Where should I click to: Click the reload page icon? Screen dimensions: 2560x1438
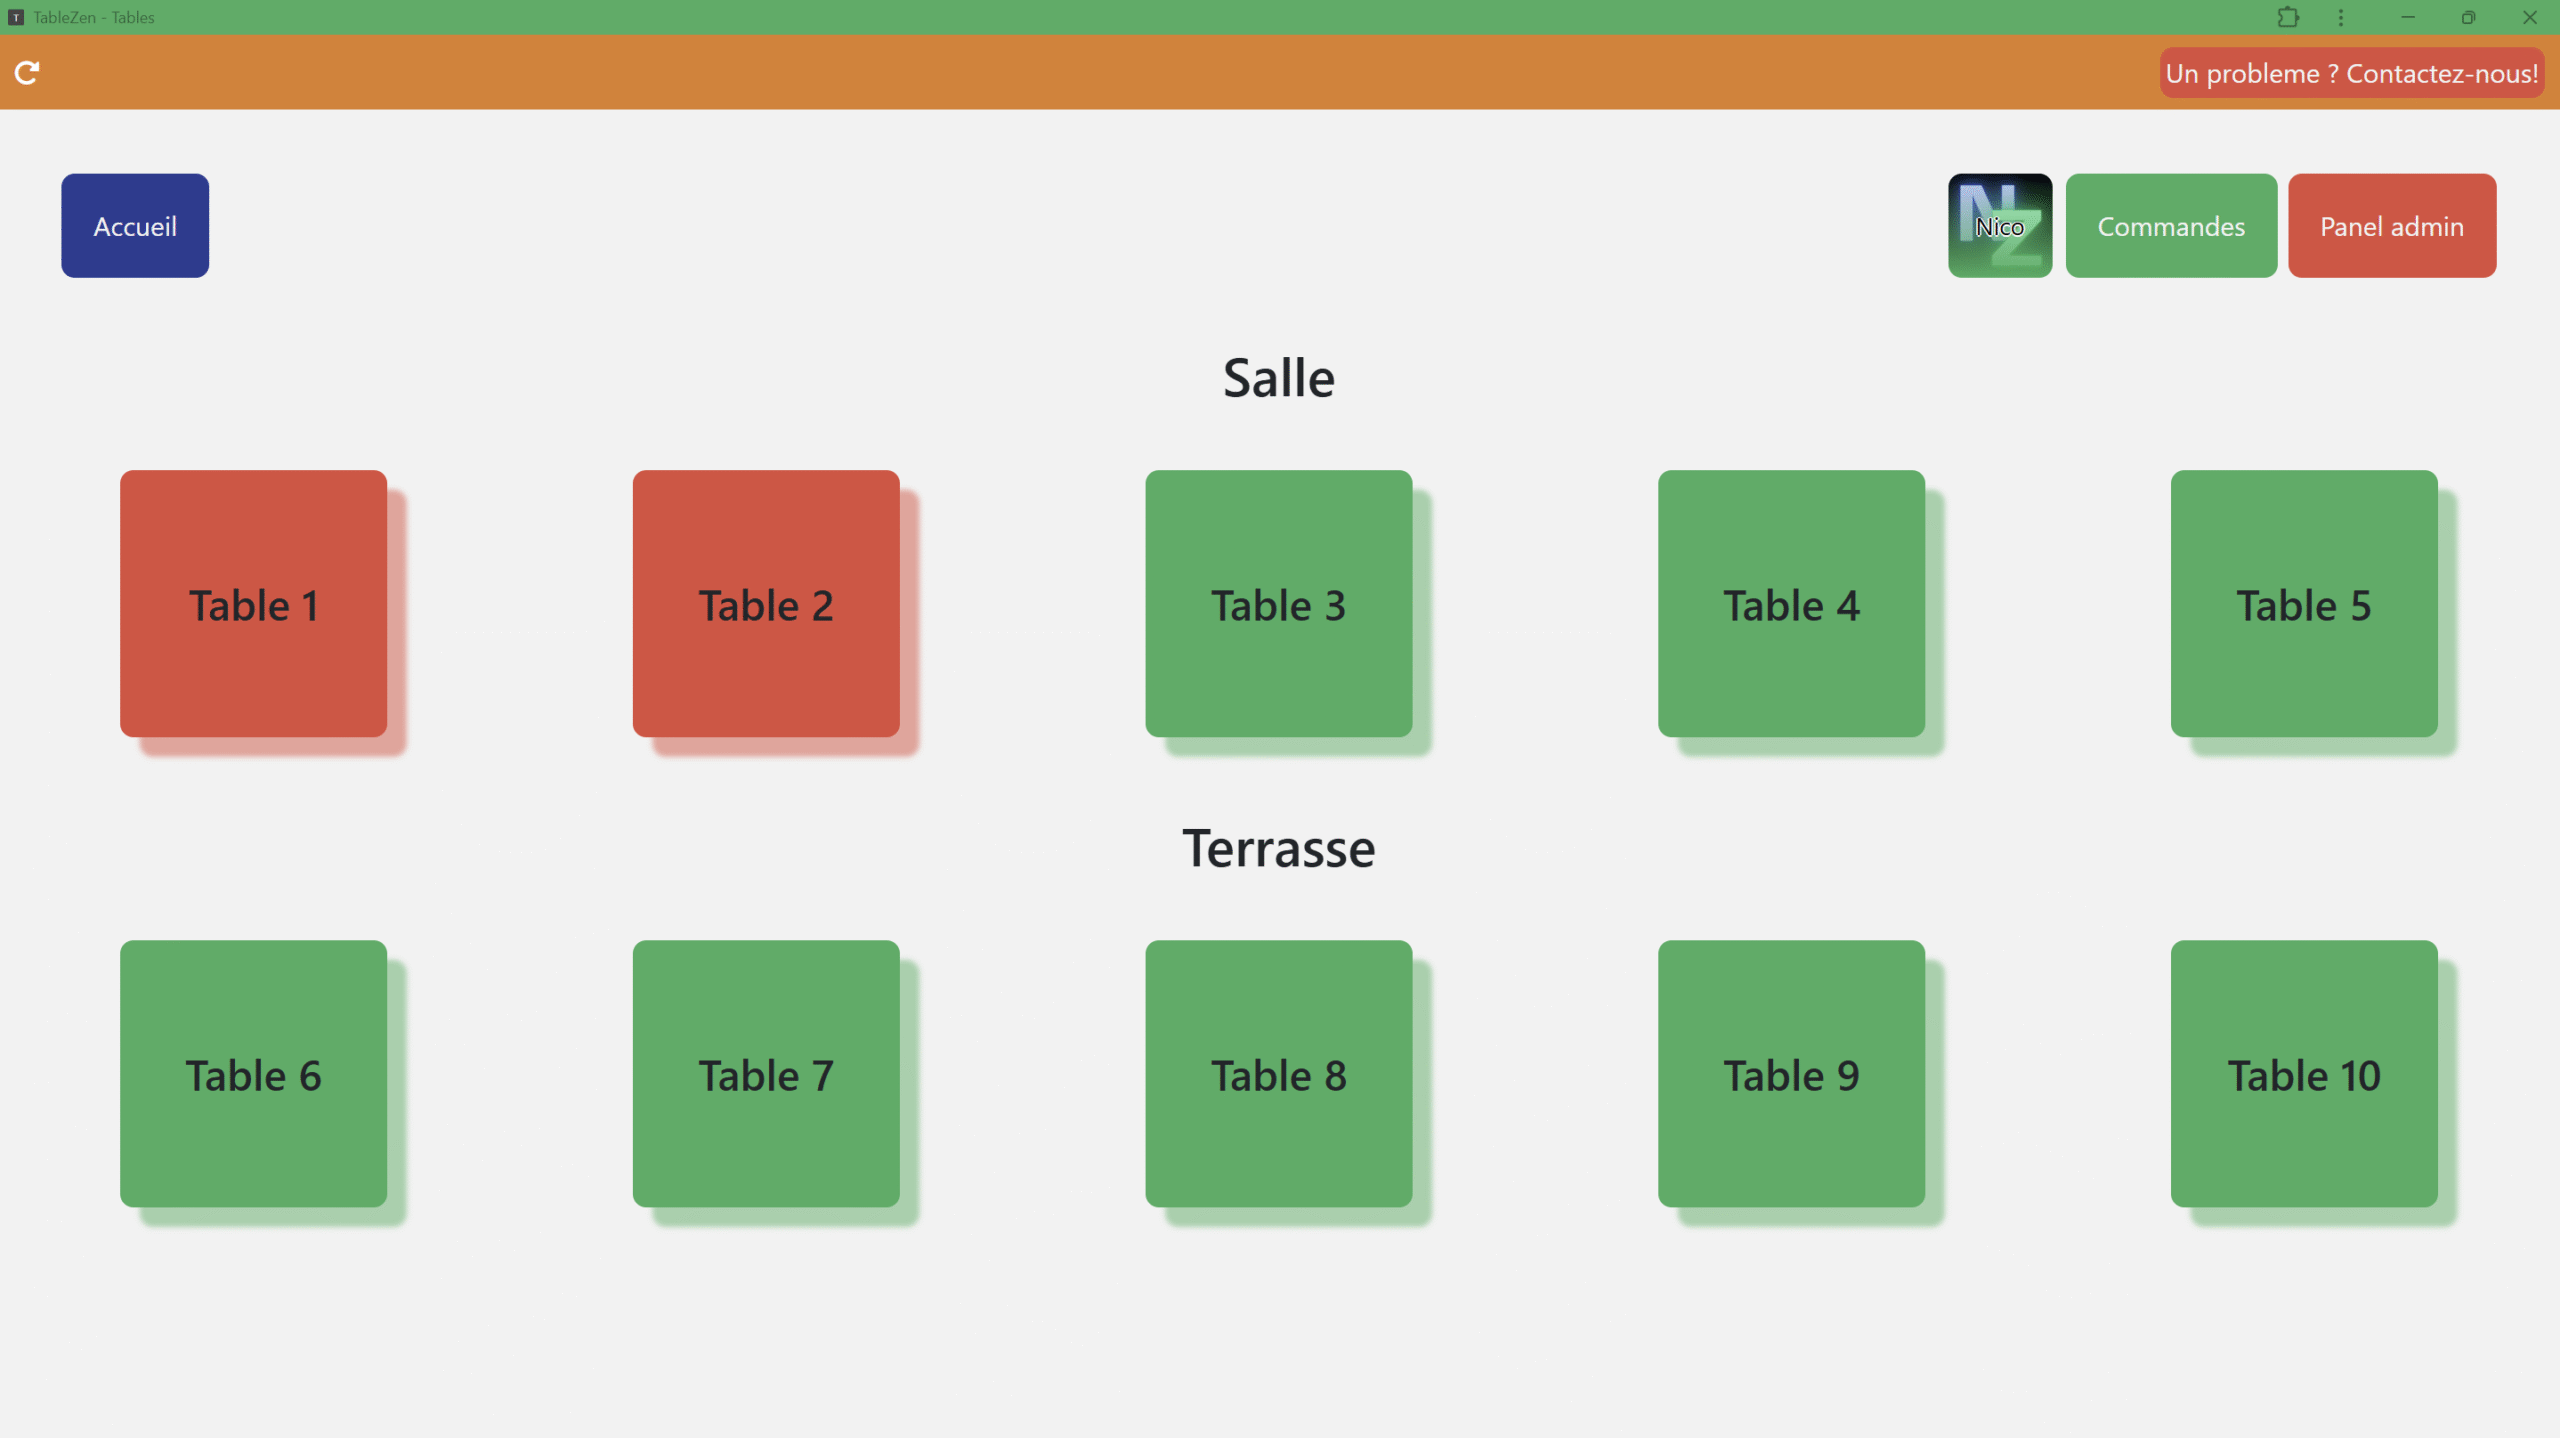pos(27,72)
